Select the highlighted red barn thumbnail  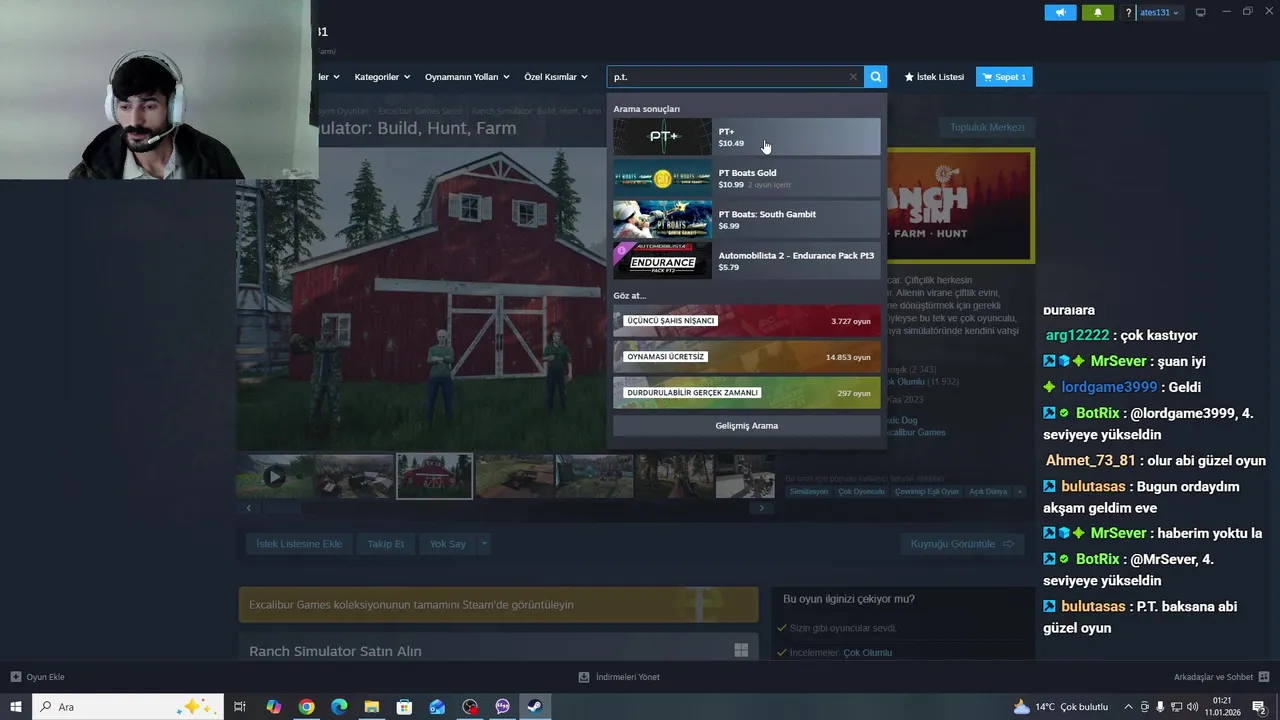pos(434,477)
